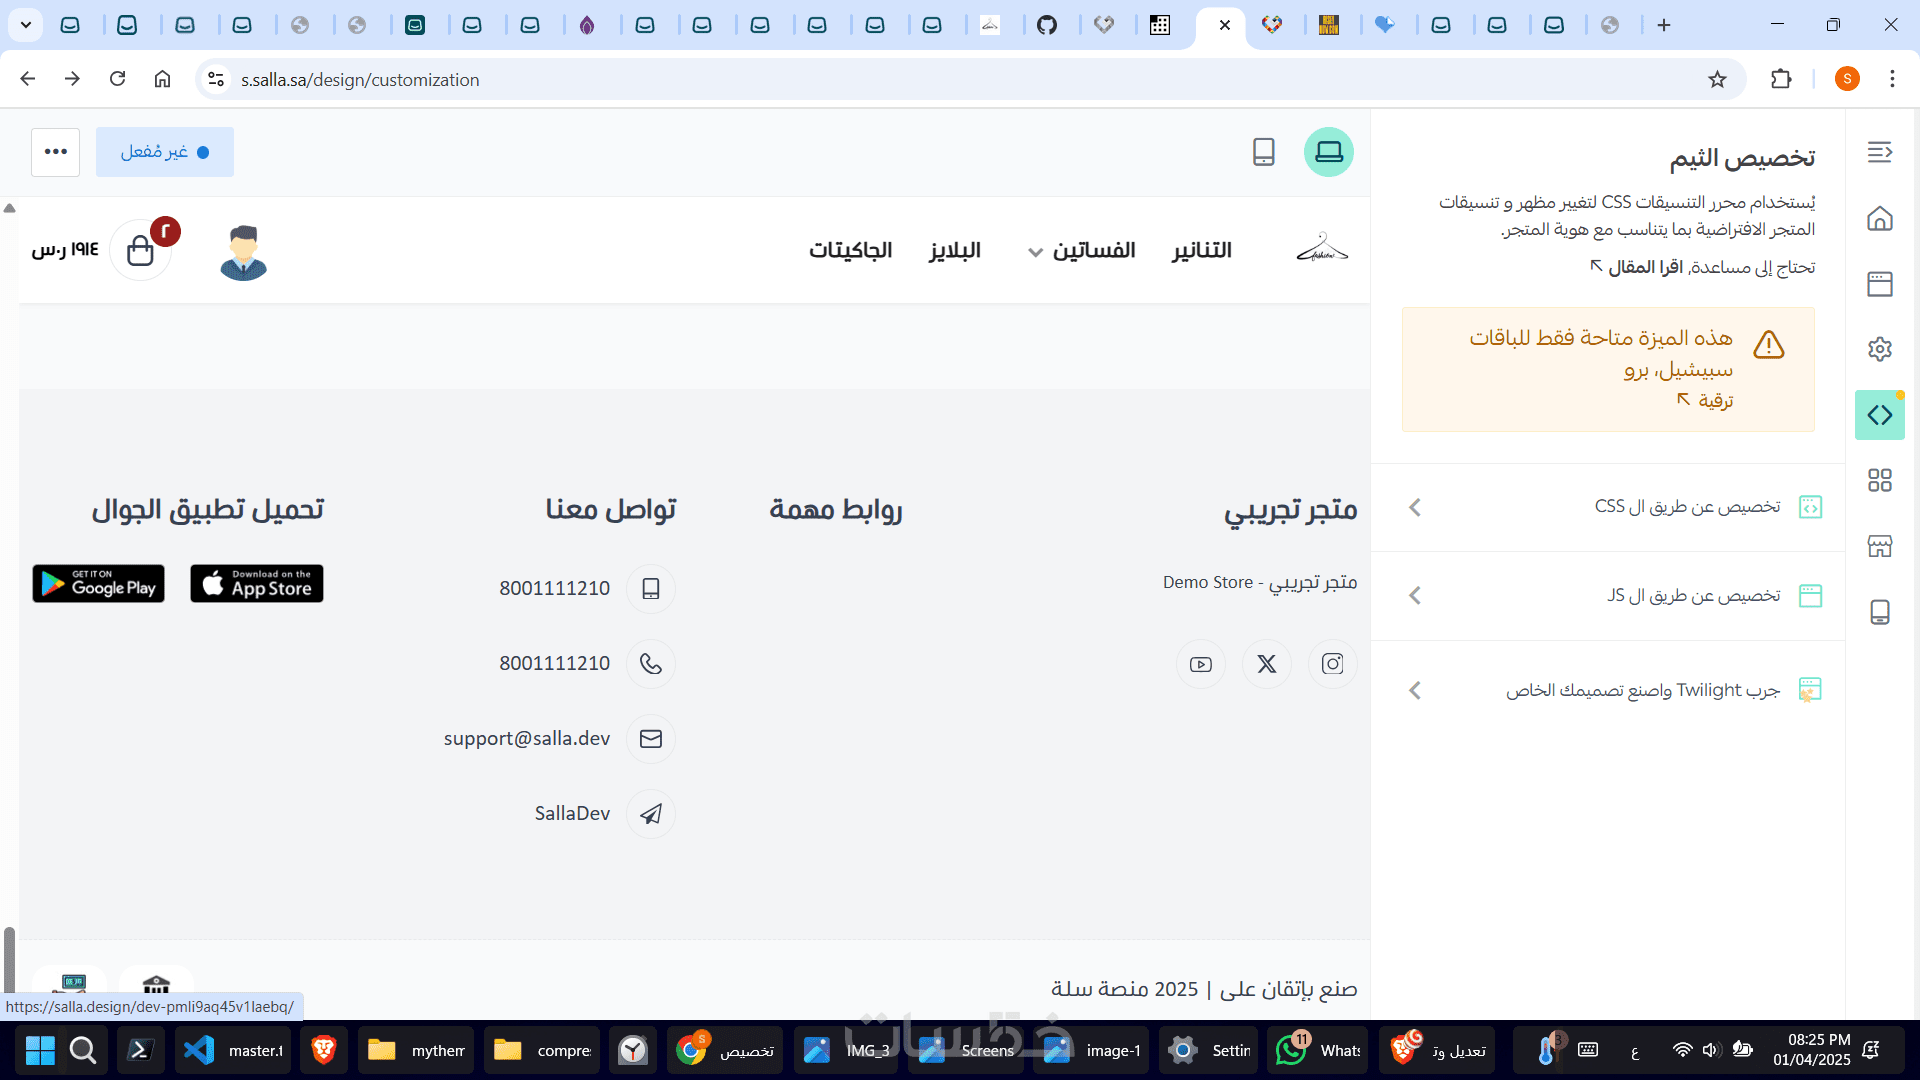Open the التنانير menu item
The image size is (1920, 1080).
click(1201, 250)
